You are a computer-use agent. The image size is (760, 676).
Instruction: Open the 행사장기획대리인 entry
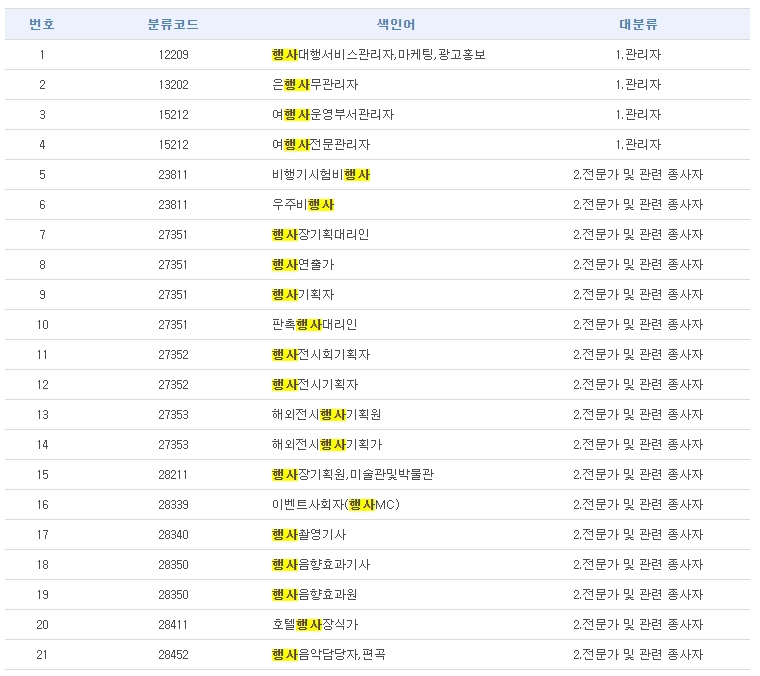pyautogui.click(x=320, y=235)
